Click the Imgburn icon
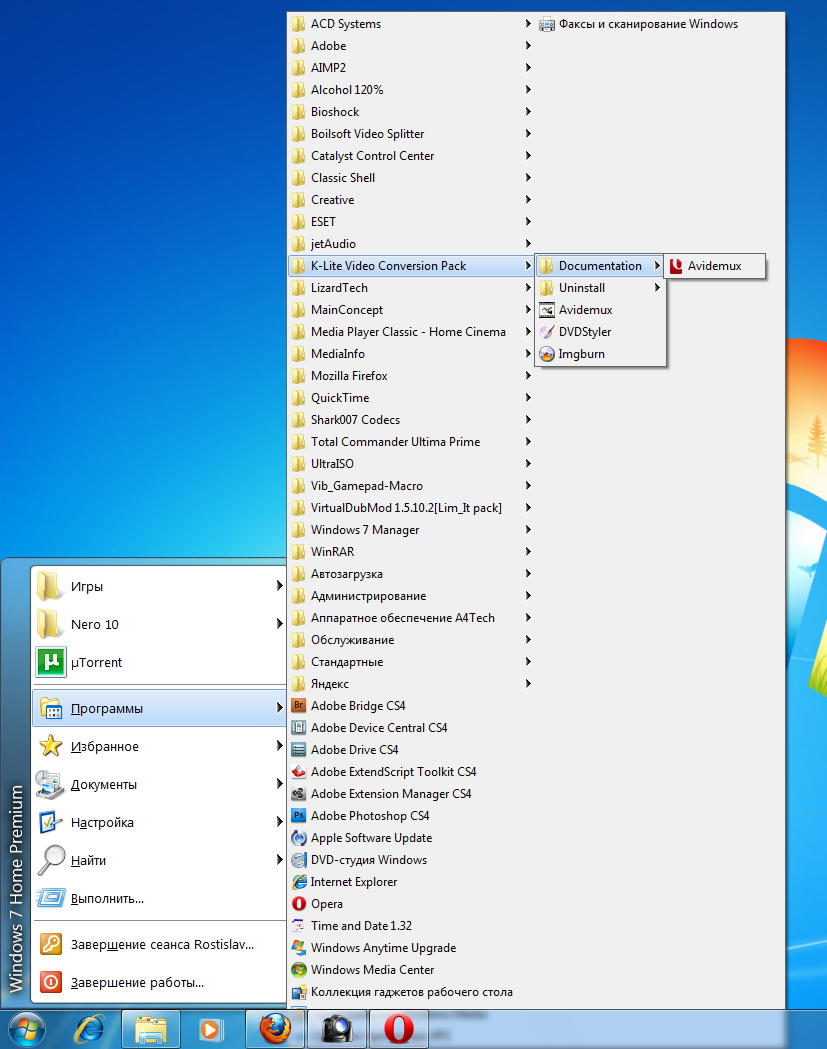 547,354
